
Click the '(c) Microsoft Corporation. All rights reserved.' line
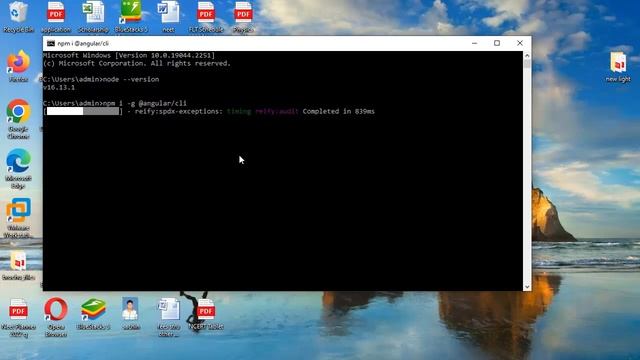click(137, 63)
